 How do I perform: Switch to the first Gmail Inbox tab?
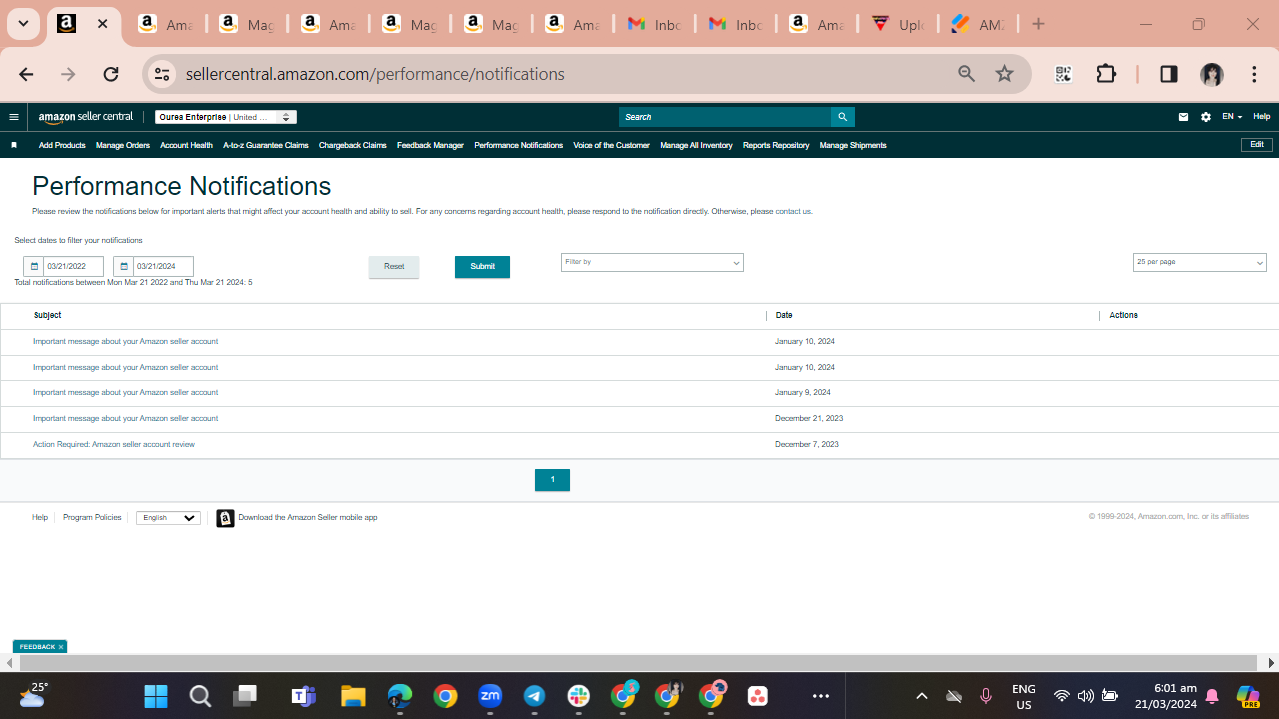[x=655, y=24]
